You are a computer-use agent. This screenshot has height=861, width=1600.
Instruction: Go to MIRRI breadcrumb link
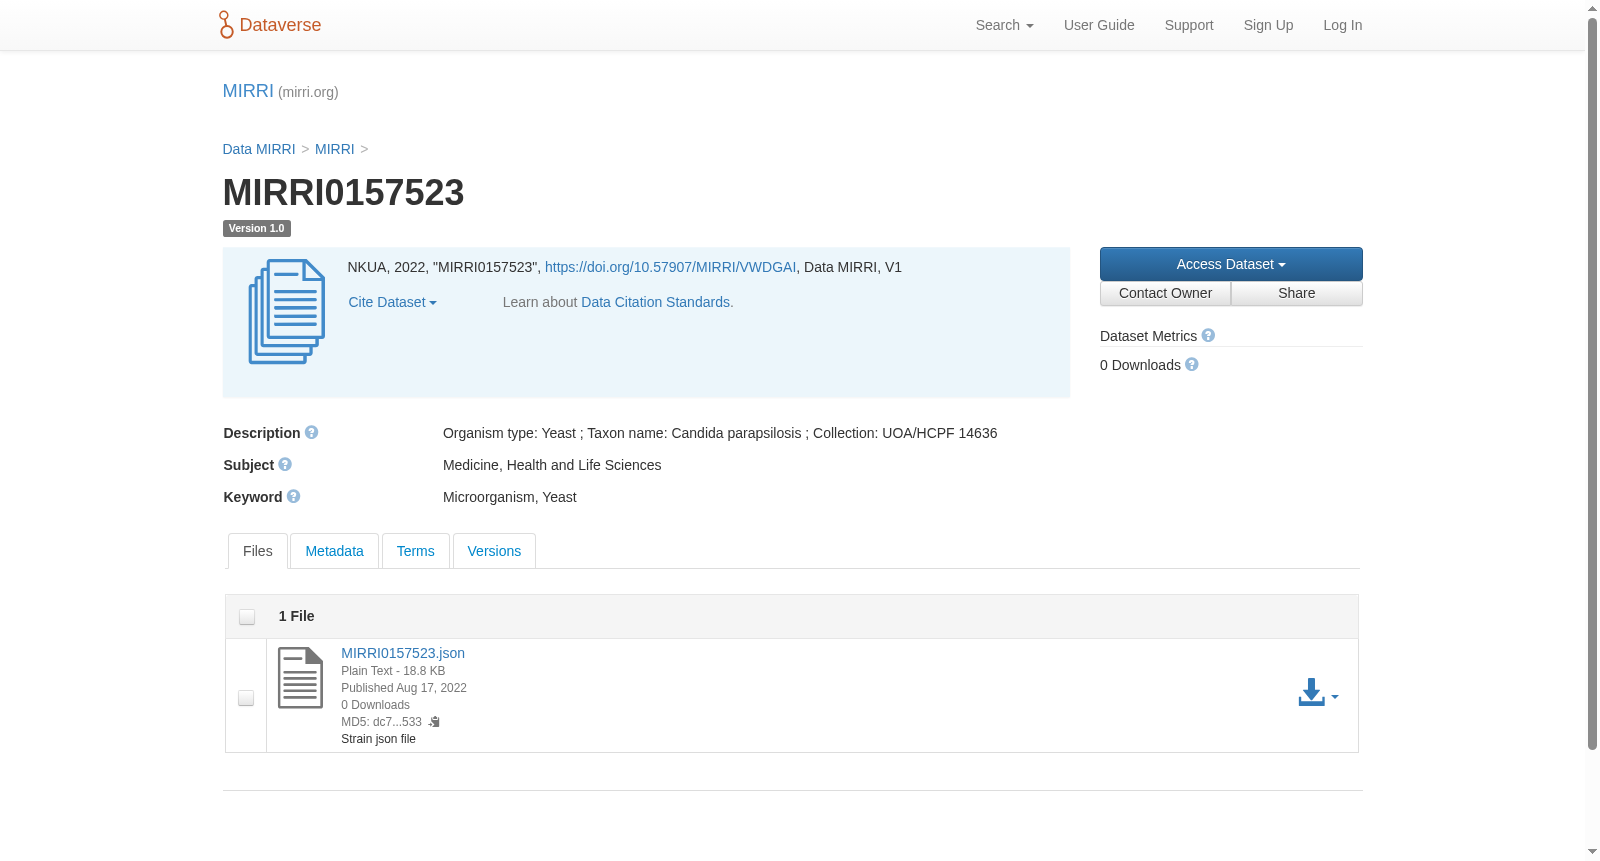(335, 149)
